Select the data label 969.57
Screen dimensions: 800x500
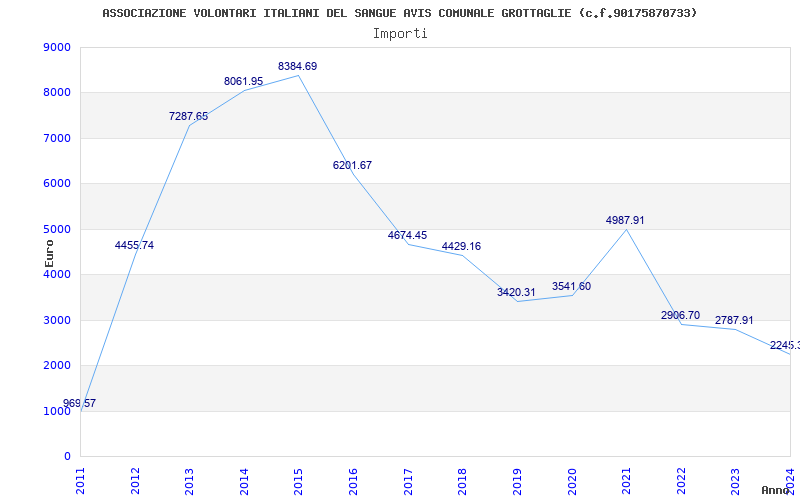pyautogui.click(x=80, y=403)
